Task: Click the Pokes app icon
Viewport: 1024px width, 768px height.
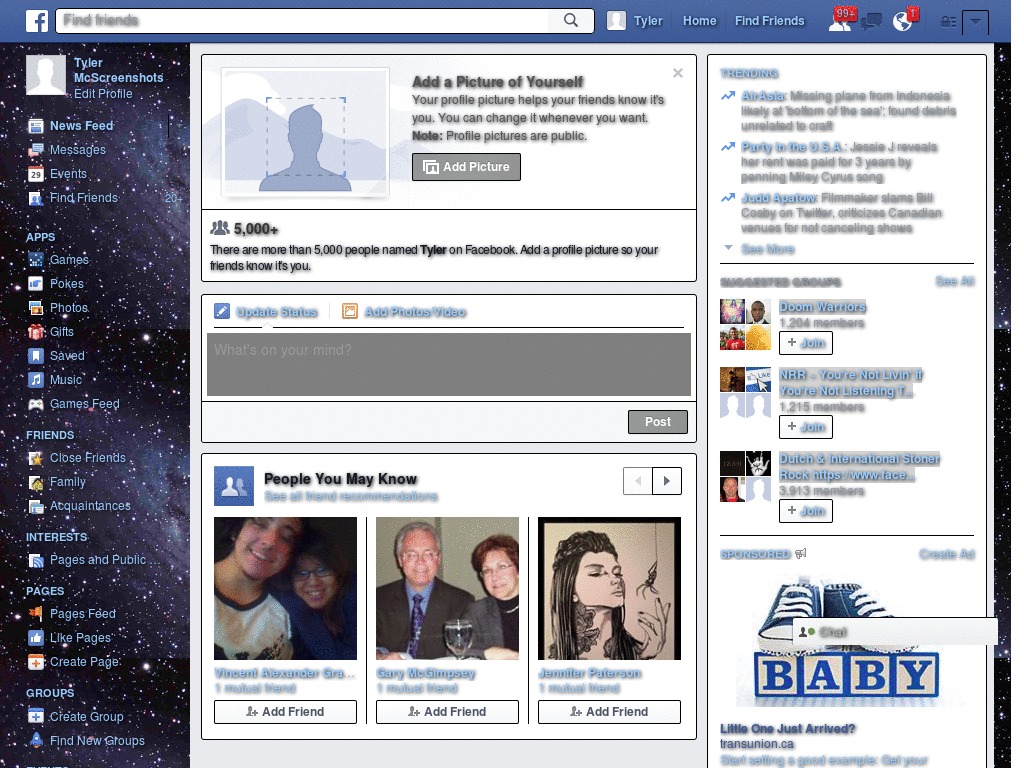Action: point(36,284)
